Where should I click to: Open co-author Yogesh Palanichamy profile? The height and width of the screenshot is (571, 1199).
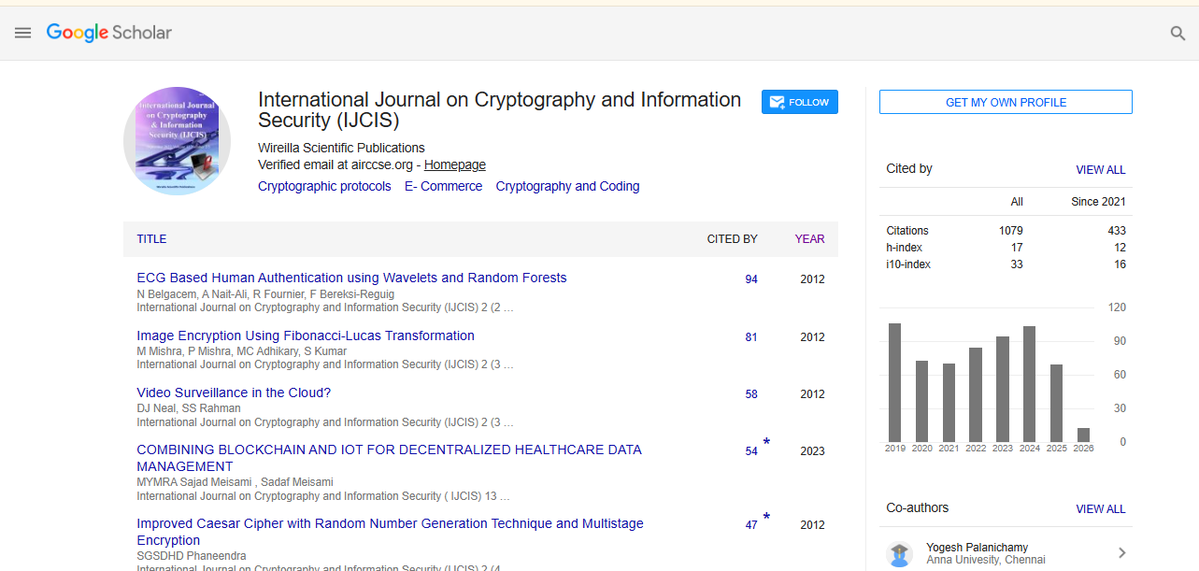tap(976, 547)
